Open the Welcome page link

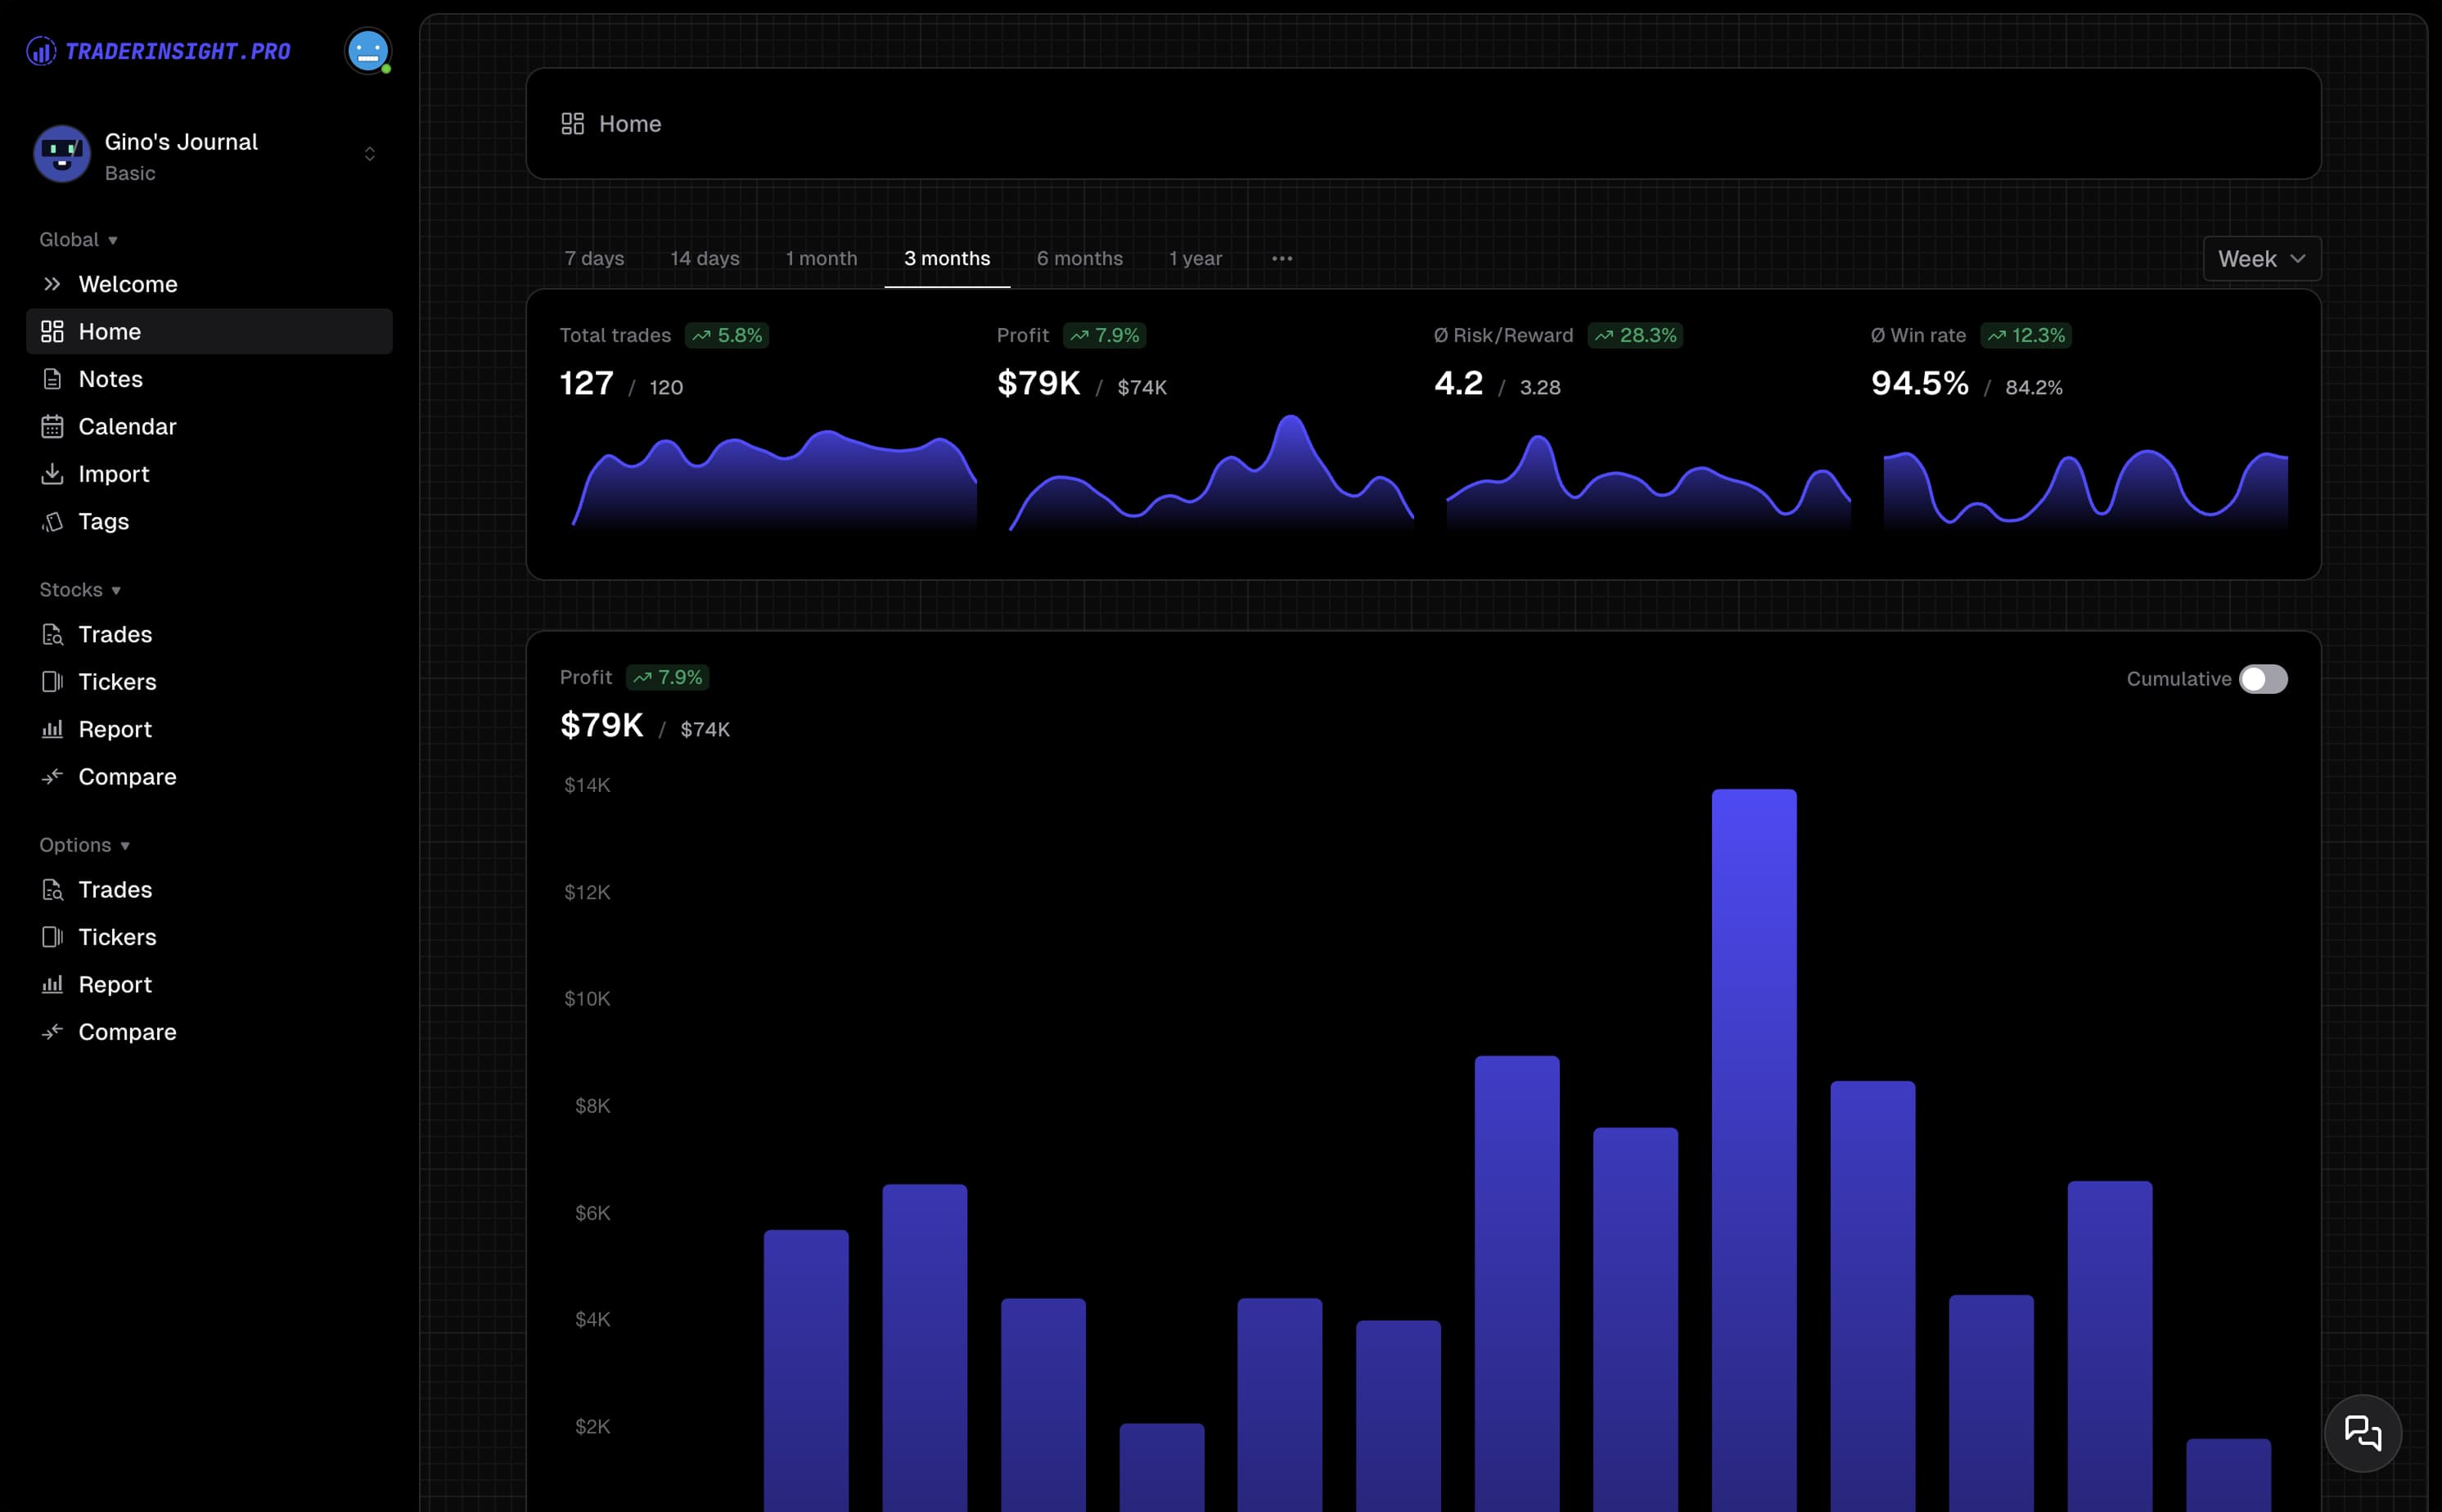coord(209,284)
